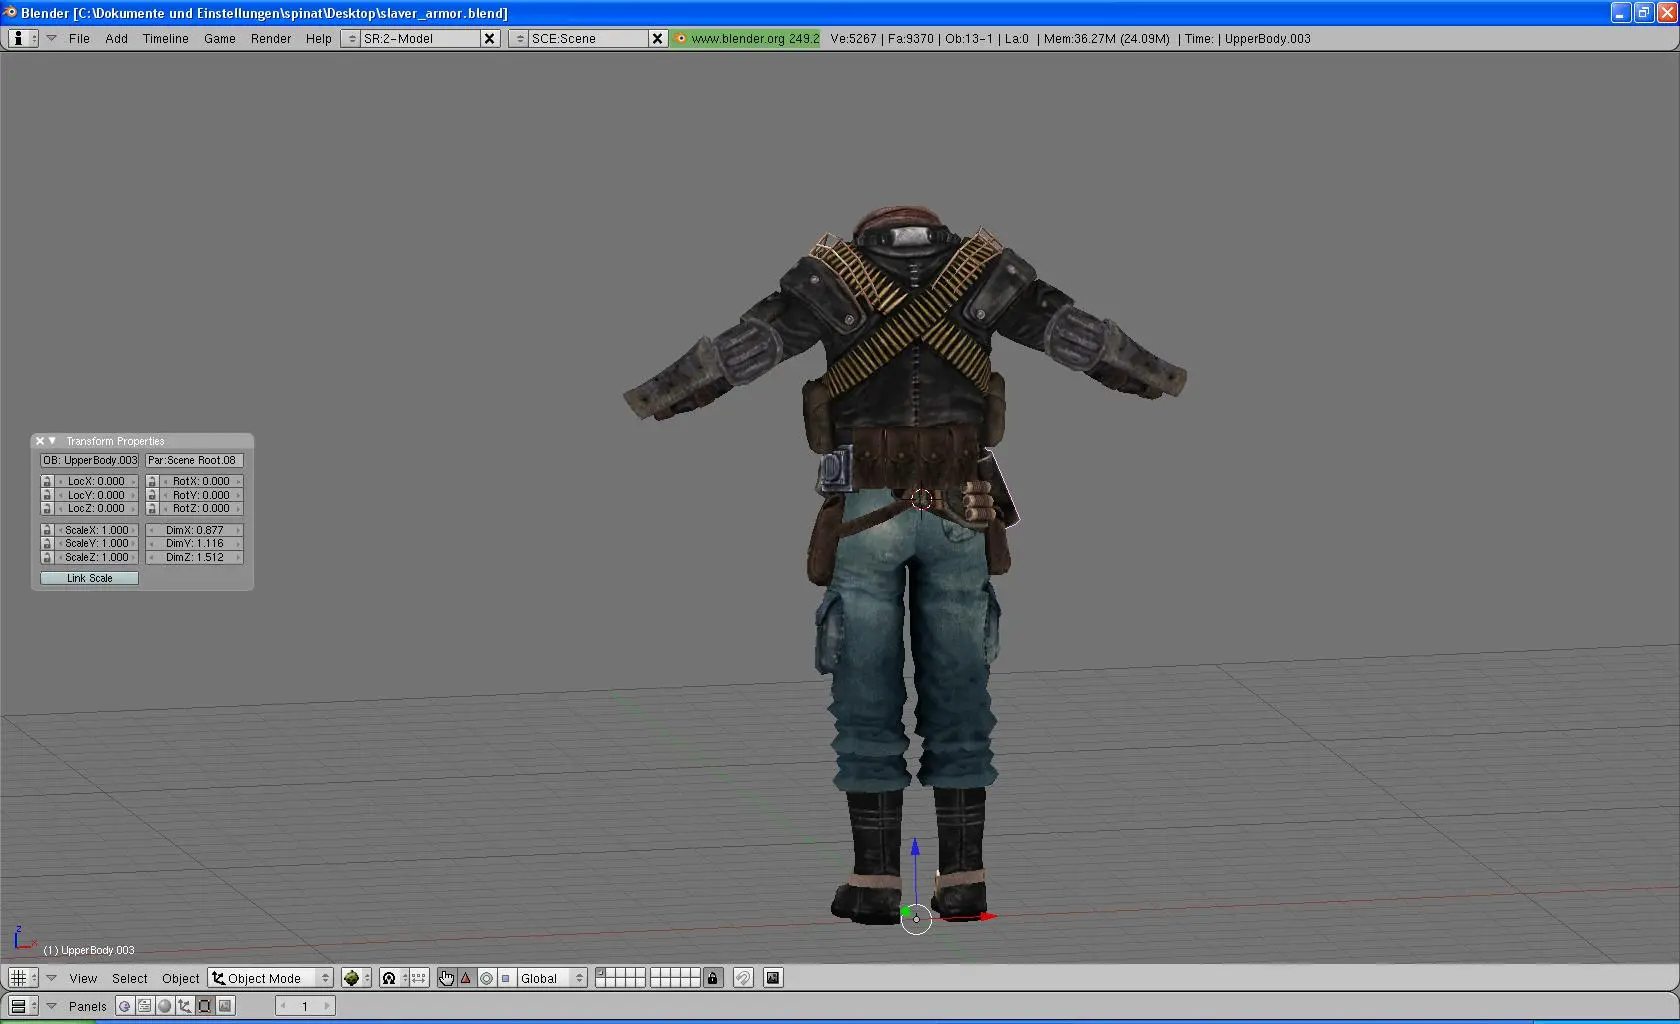Toggle the ScaleZ lock icon
Screen dimensions: 1680x1024
[47, 557]
